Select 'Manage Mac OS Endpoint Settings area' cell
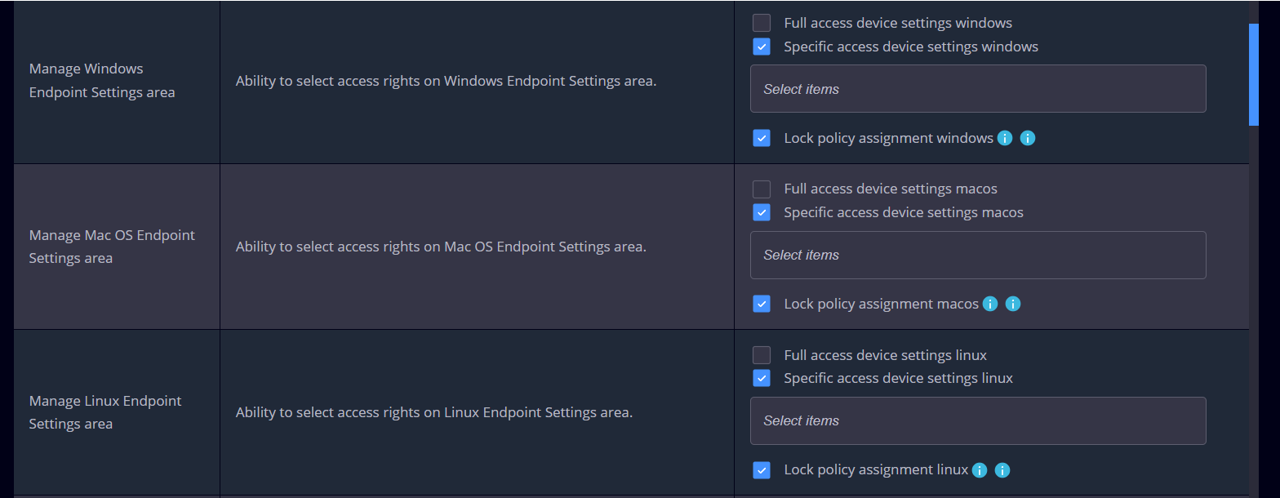Screen dimensions: 1280x498 [117, 247]
